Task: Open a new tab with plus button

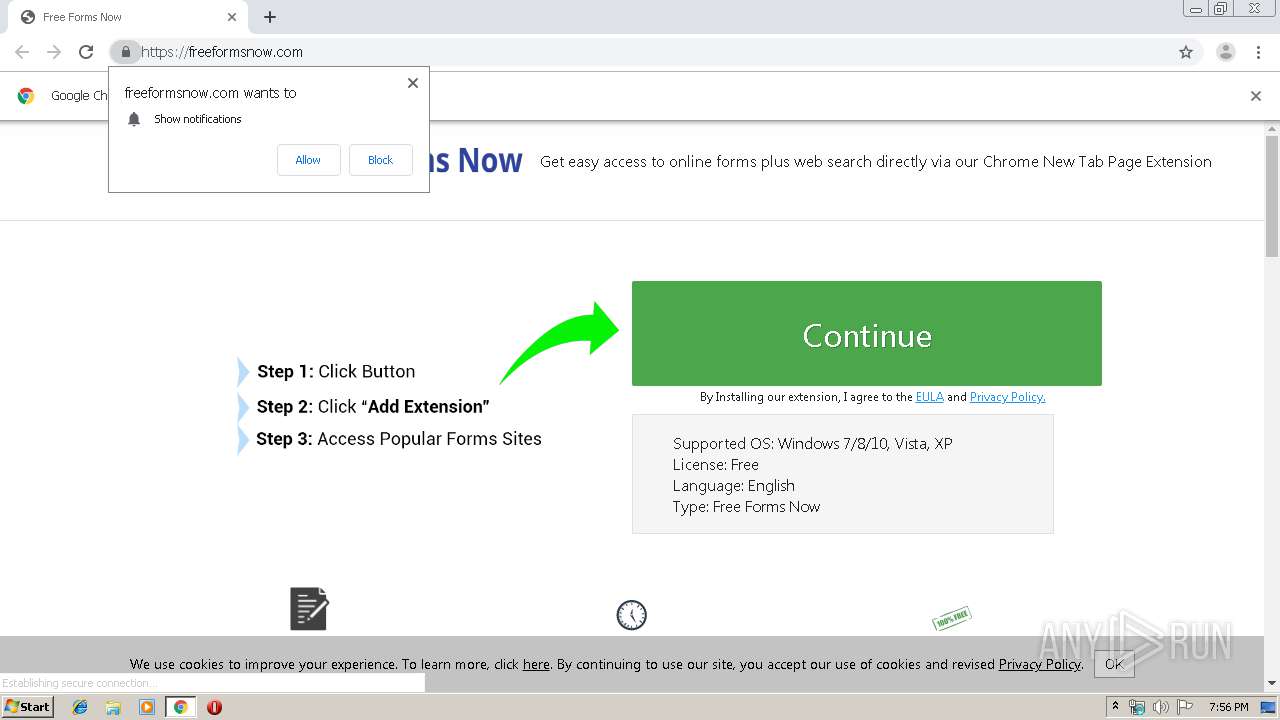Action: point(270,17)
